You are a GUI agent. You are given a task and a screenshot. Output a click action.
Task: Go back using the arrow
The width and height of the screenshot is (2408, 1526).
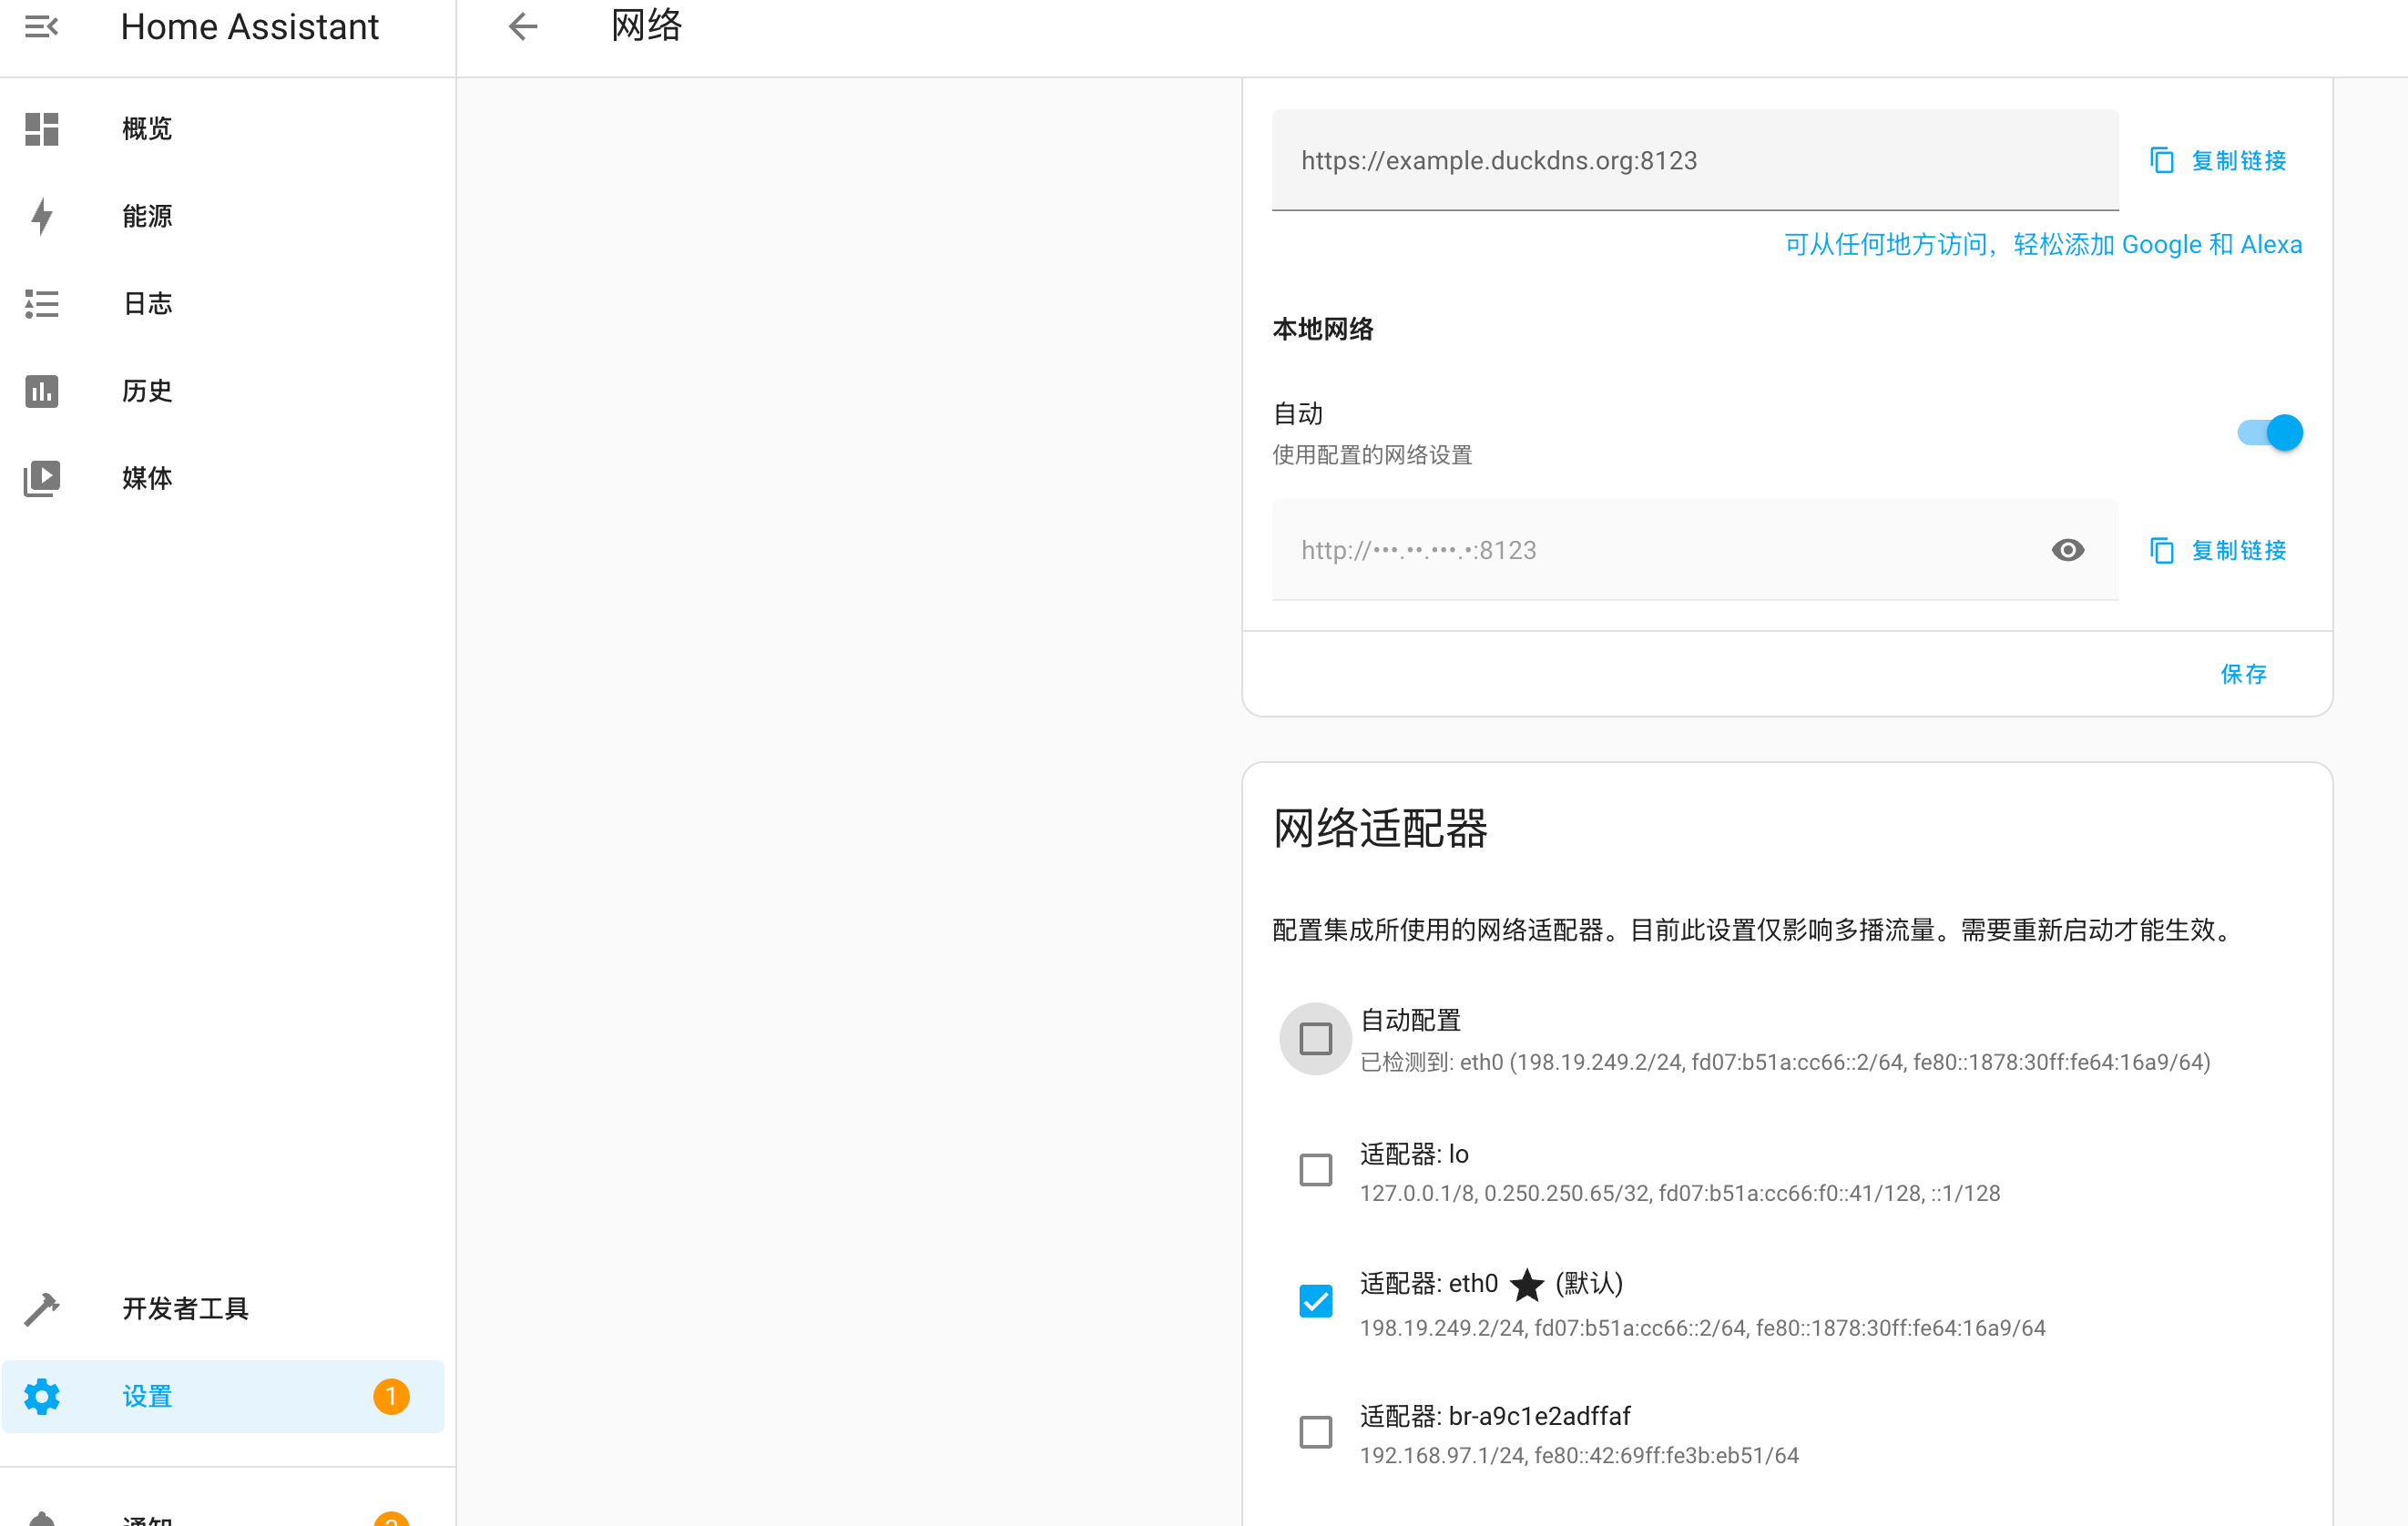pos(522,26)
